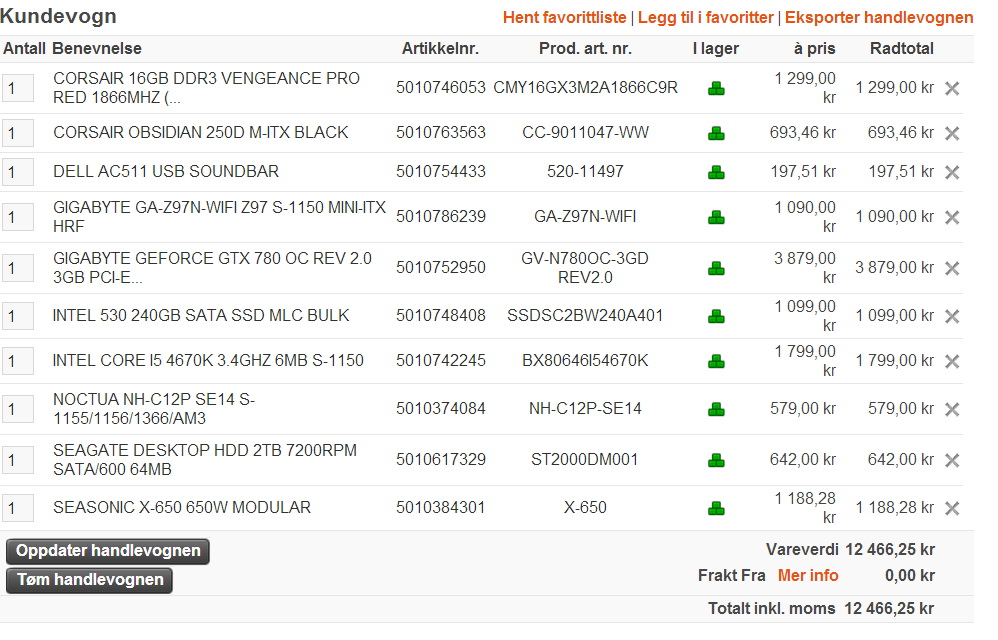Open product GIGABYTE GEFORCE GTX 780 OC
Screen dimensions: 998x640
212,268
